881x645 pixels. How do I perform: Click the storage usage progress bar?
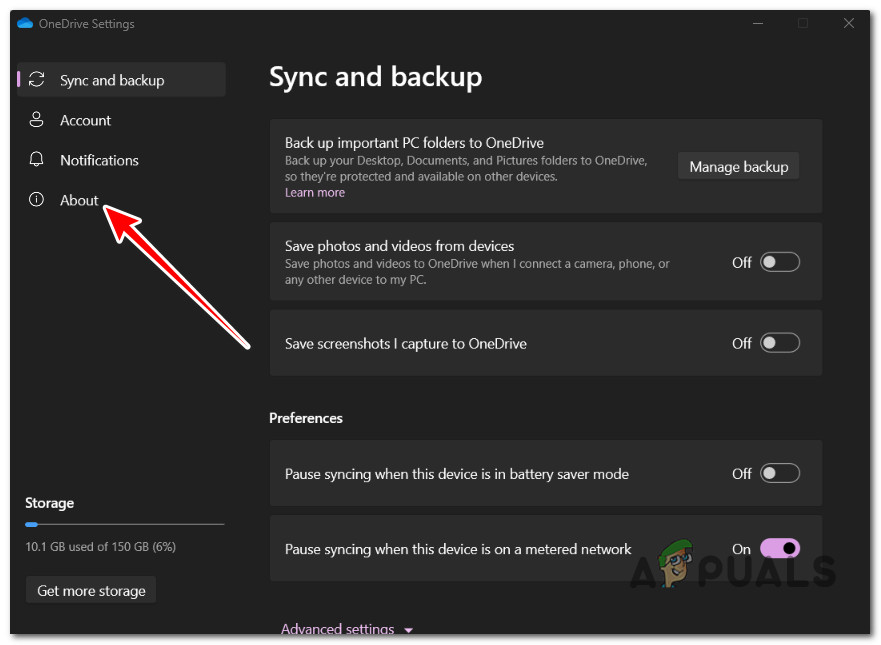pyautogui.click(x=124, y=524)
